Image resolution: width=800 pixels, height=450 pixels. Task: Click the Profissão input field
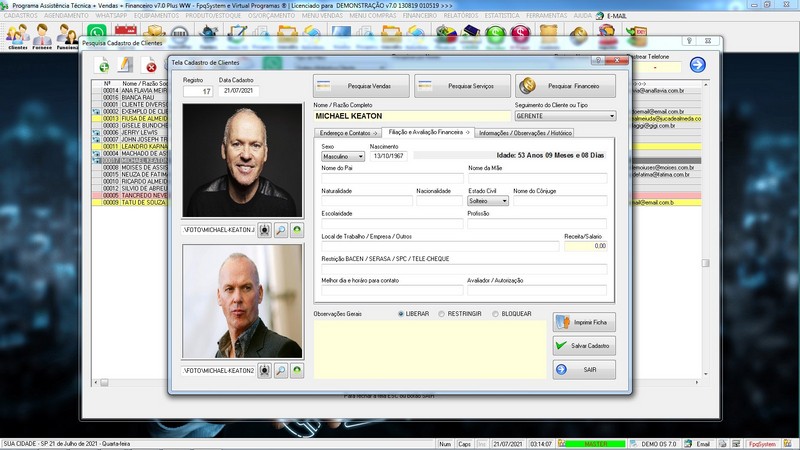coord(537,223)
